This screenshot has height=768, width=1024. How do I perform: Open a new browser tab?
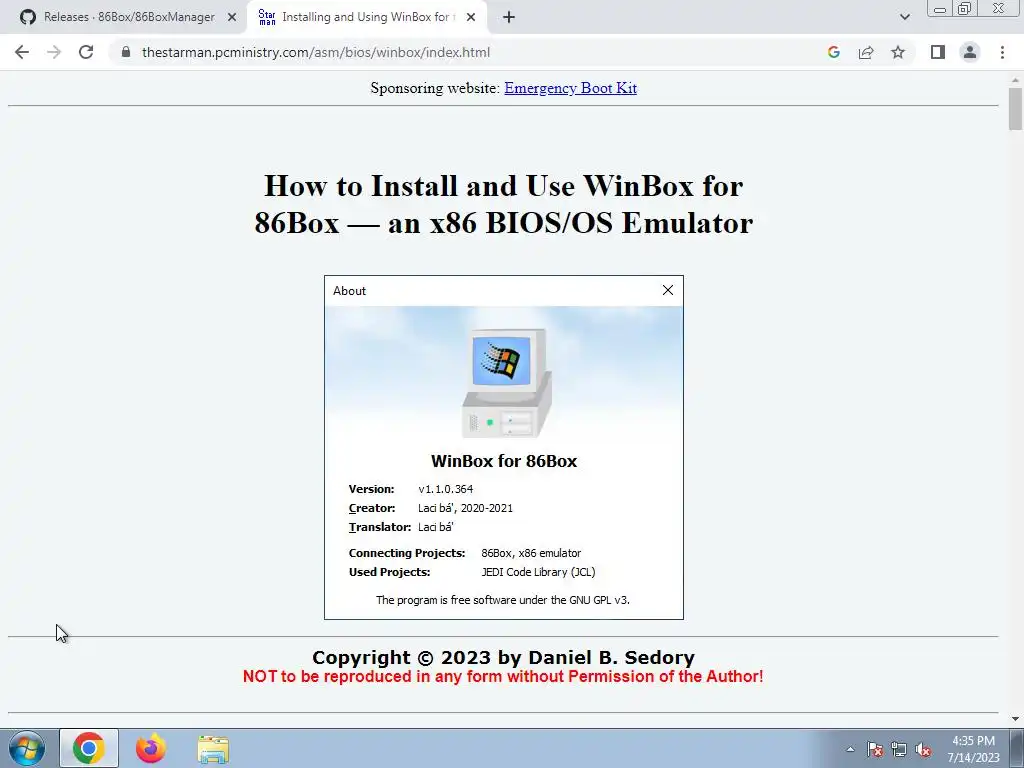click(x=509, y=18)
